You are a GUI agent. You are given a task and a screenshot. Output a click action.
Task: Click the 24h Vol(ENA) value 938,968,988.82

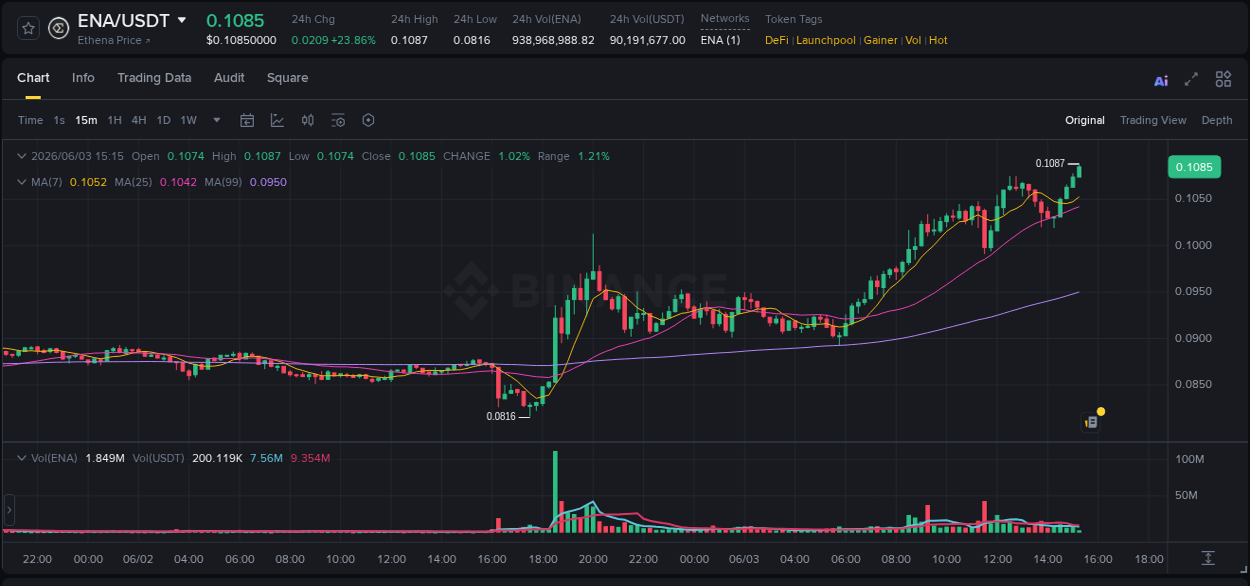tap(553, 40)
